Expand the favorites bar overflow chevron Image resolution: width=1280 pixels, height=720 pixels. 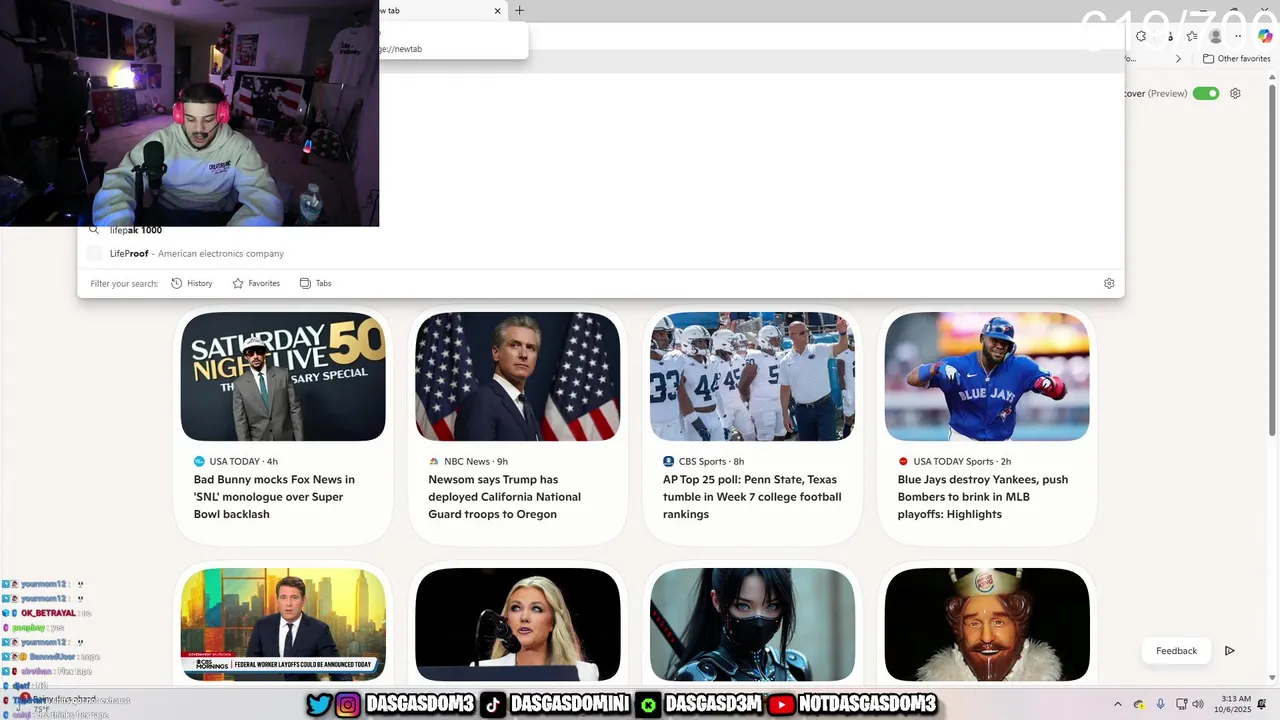point(1178,59)
